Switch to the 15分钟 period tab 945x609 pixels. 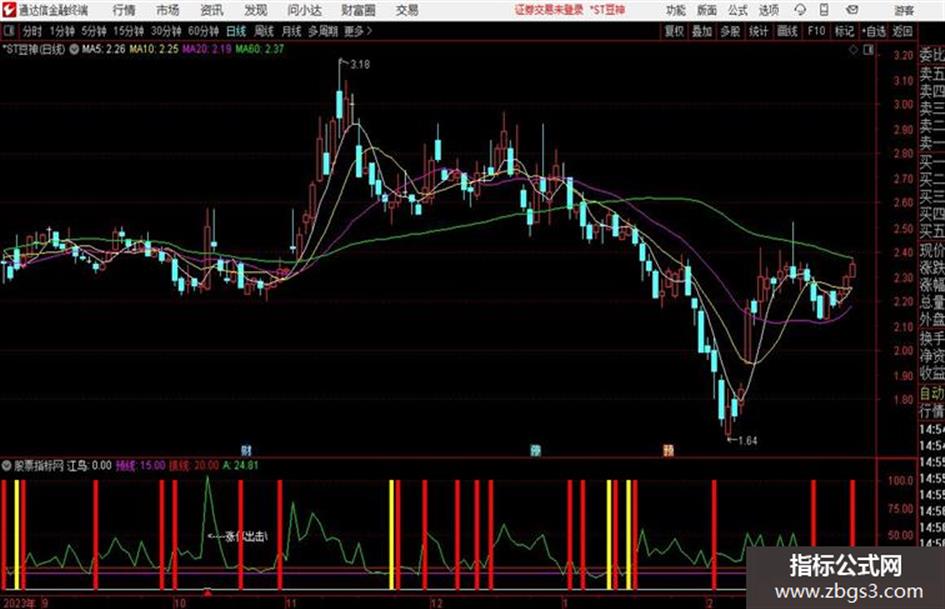129,31
